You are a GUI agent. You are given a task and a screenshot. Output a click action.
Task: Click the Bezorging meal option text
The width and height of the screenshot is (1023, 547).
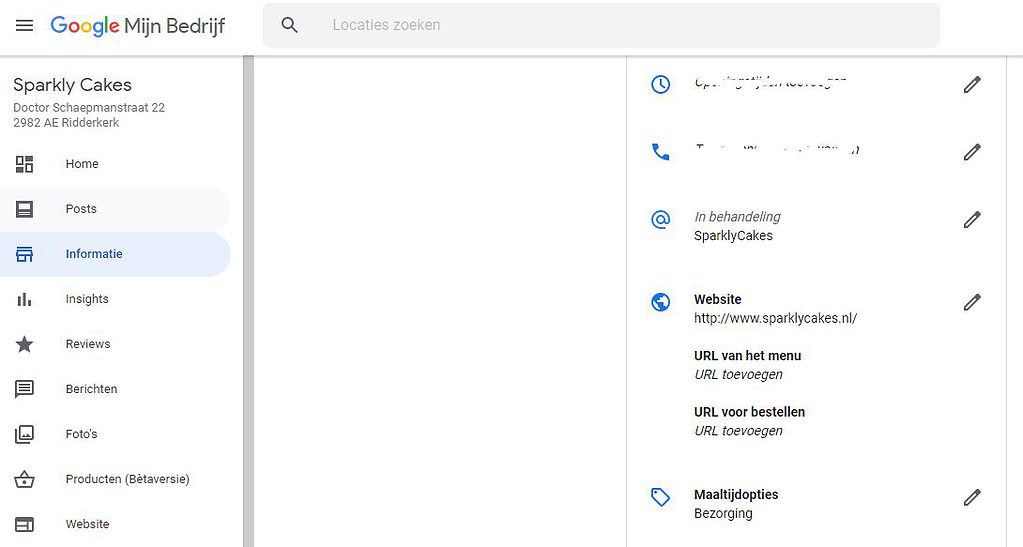pos(723,514)
